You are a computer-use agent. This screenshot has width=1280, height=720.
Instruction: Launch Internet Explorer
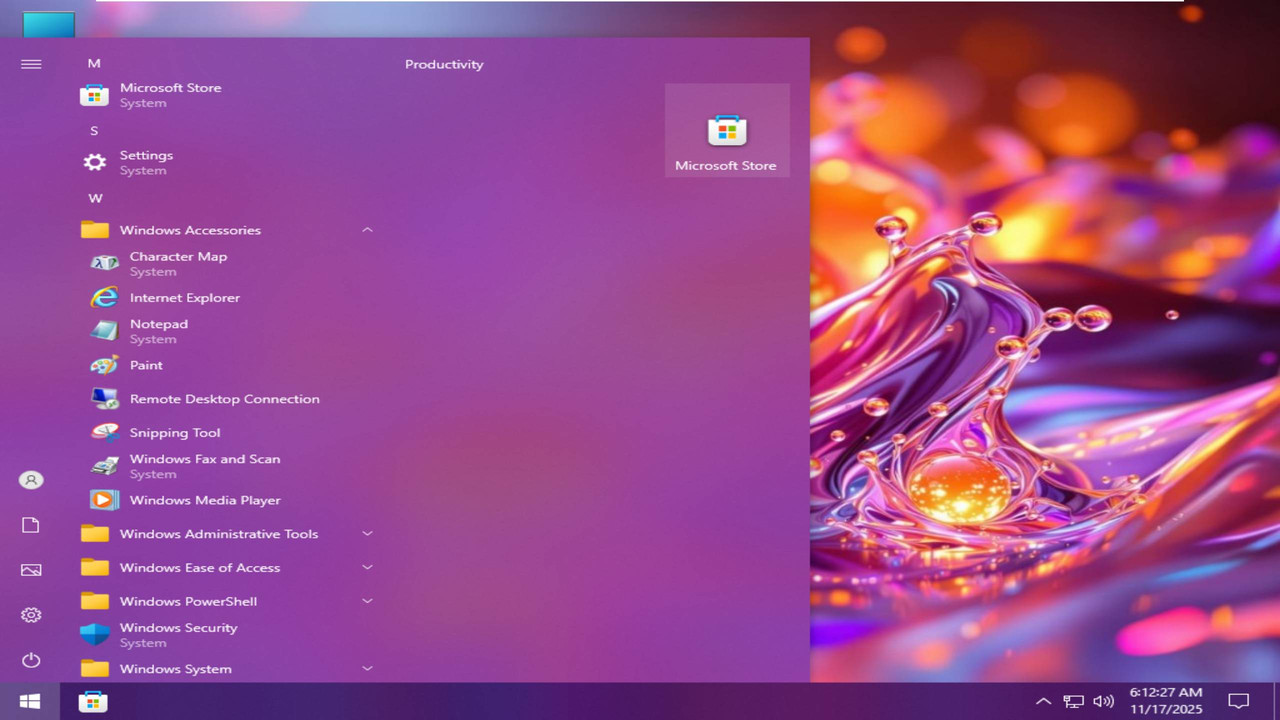coord(228,297)
